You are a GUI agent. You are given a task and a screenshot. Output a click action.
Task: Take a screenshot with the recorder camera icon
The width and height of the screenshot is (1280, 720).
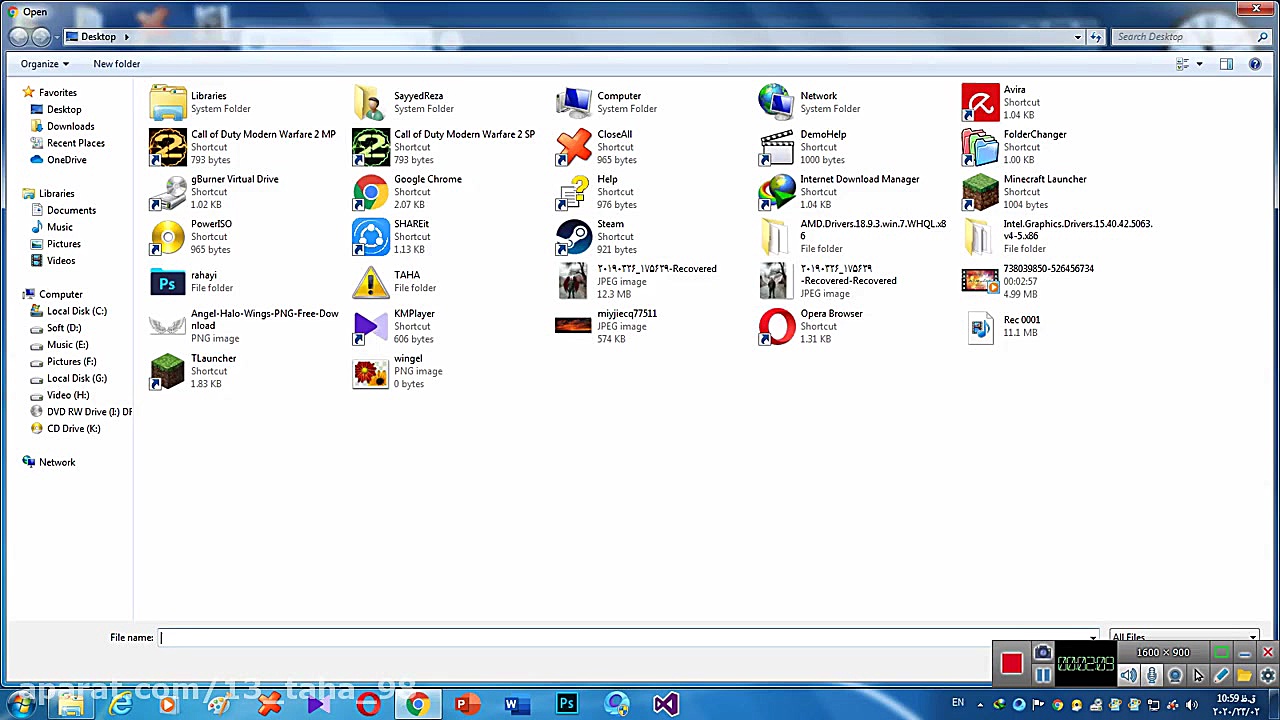(1042, 653)
